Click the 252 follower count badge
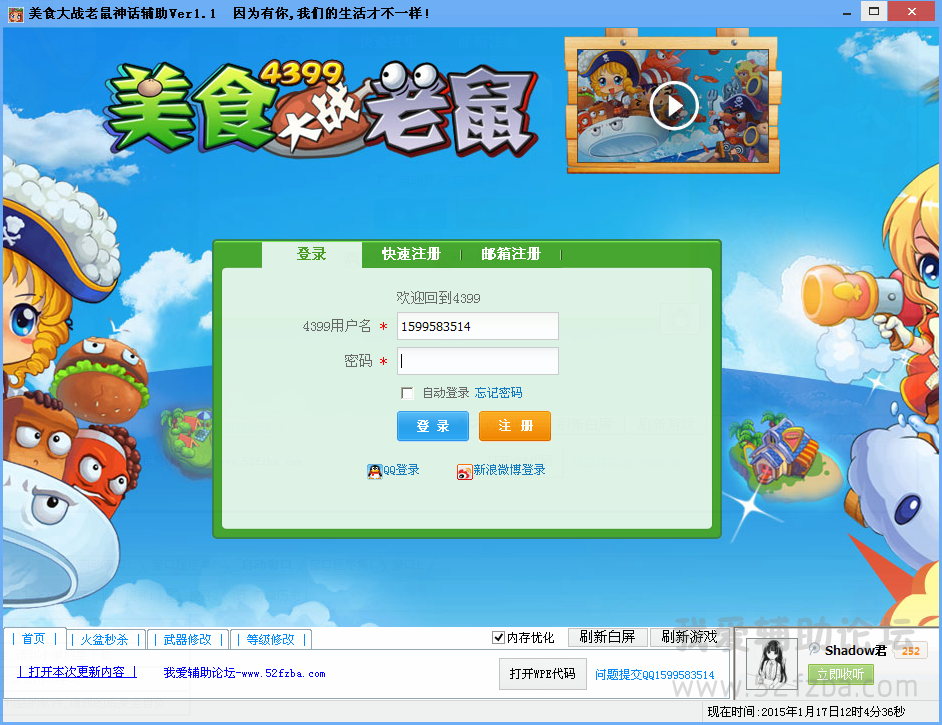The height and width of the screenshot is (725, 942). coord(911,651)
